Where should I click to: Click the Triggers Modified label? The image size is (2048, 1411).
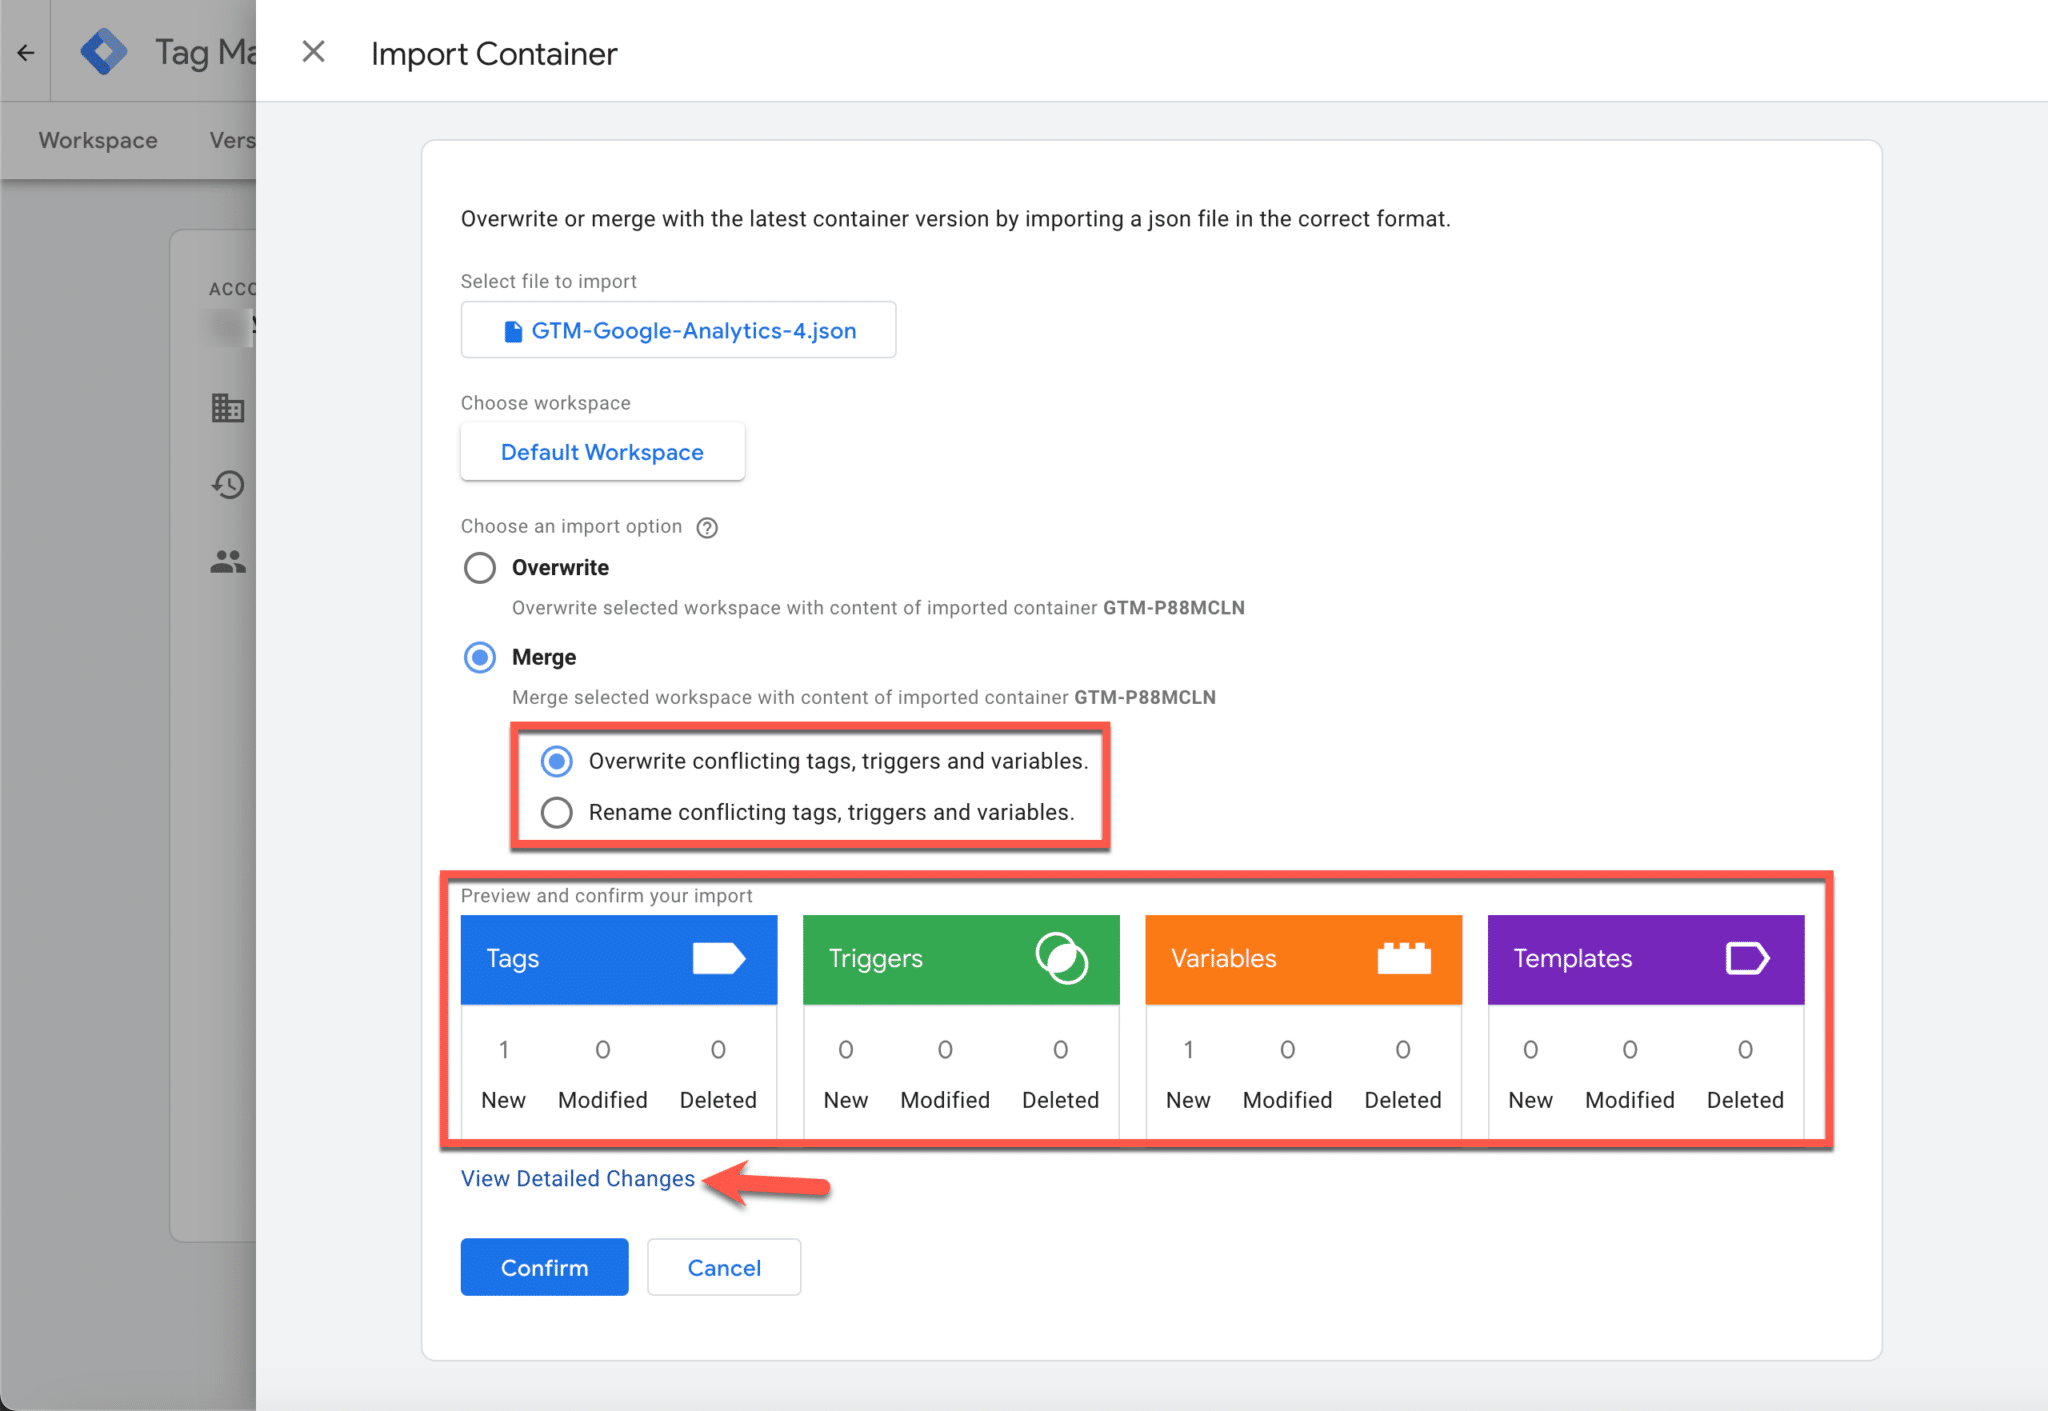click(945, 1100)
